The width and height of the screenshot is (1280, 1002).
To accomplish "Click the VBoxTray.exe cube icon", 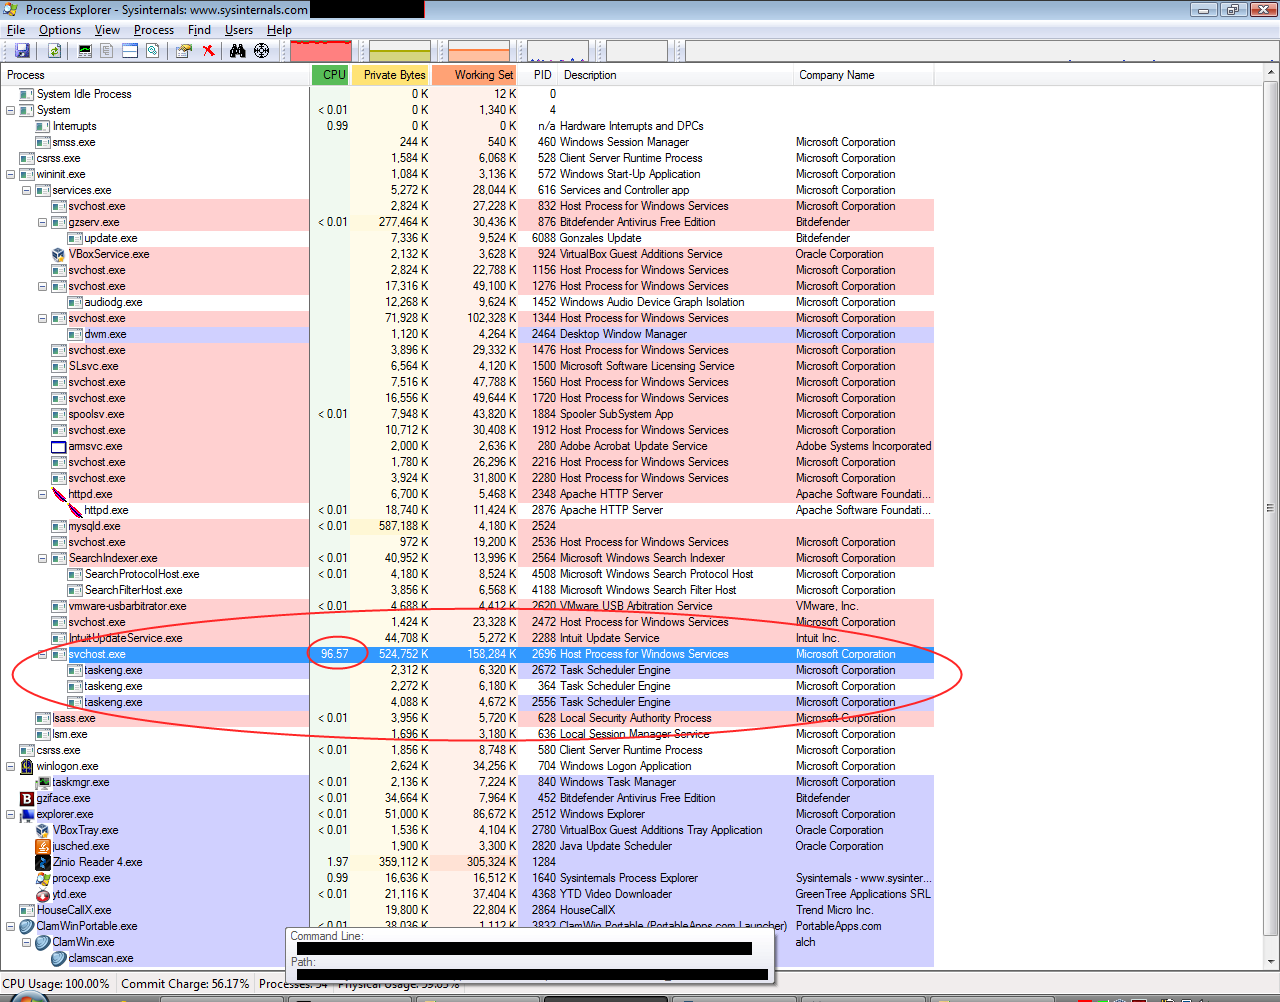I will point(43,830).
